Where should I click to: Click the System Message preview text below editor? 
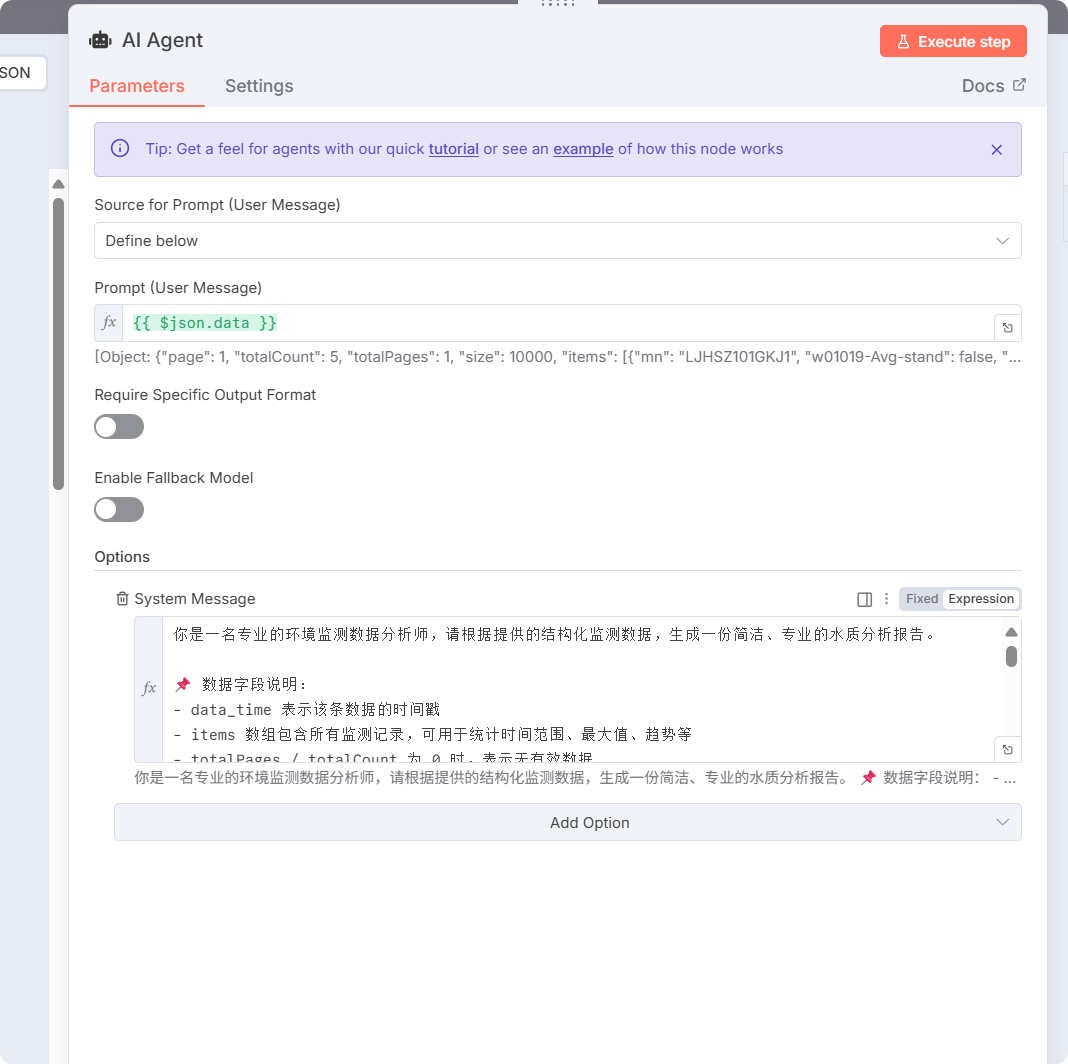575,777
